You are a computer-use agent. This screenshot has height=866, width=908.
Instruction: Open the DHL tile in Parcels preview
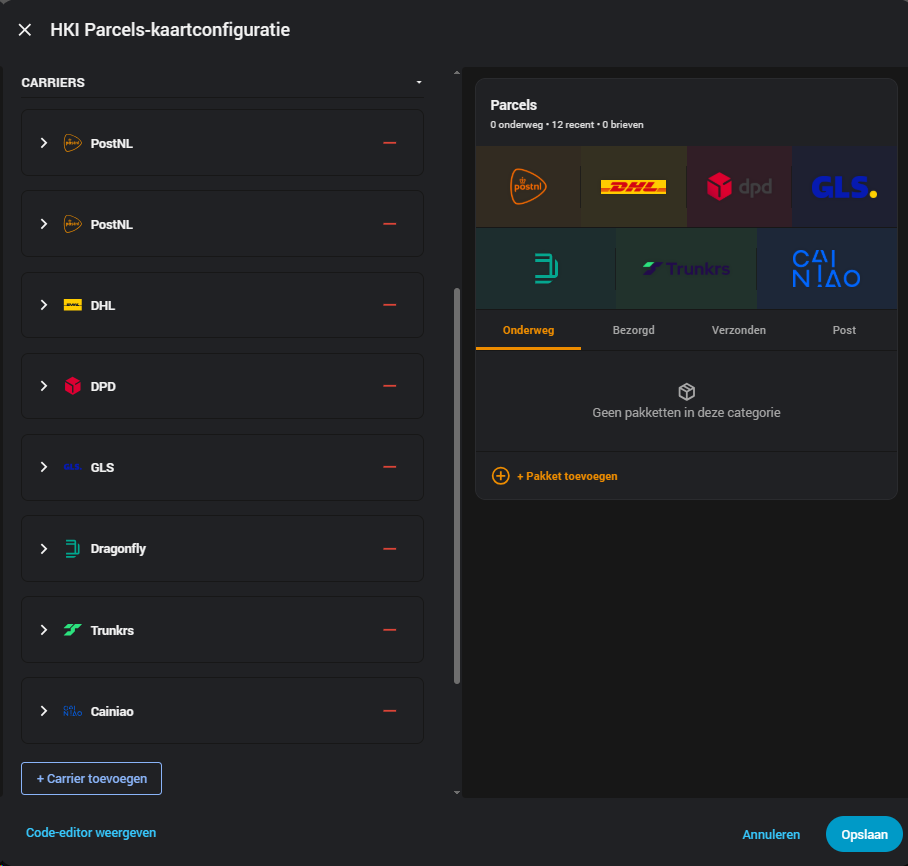click(x=634, y=187)
